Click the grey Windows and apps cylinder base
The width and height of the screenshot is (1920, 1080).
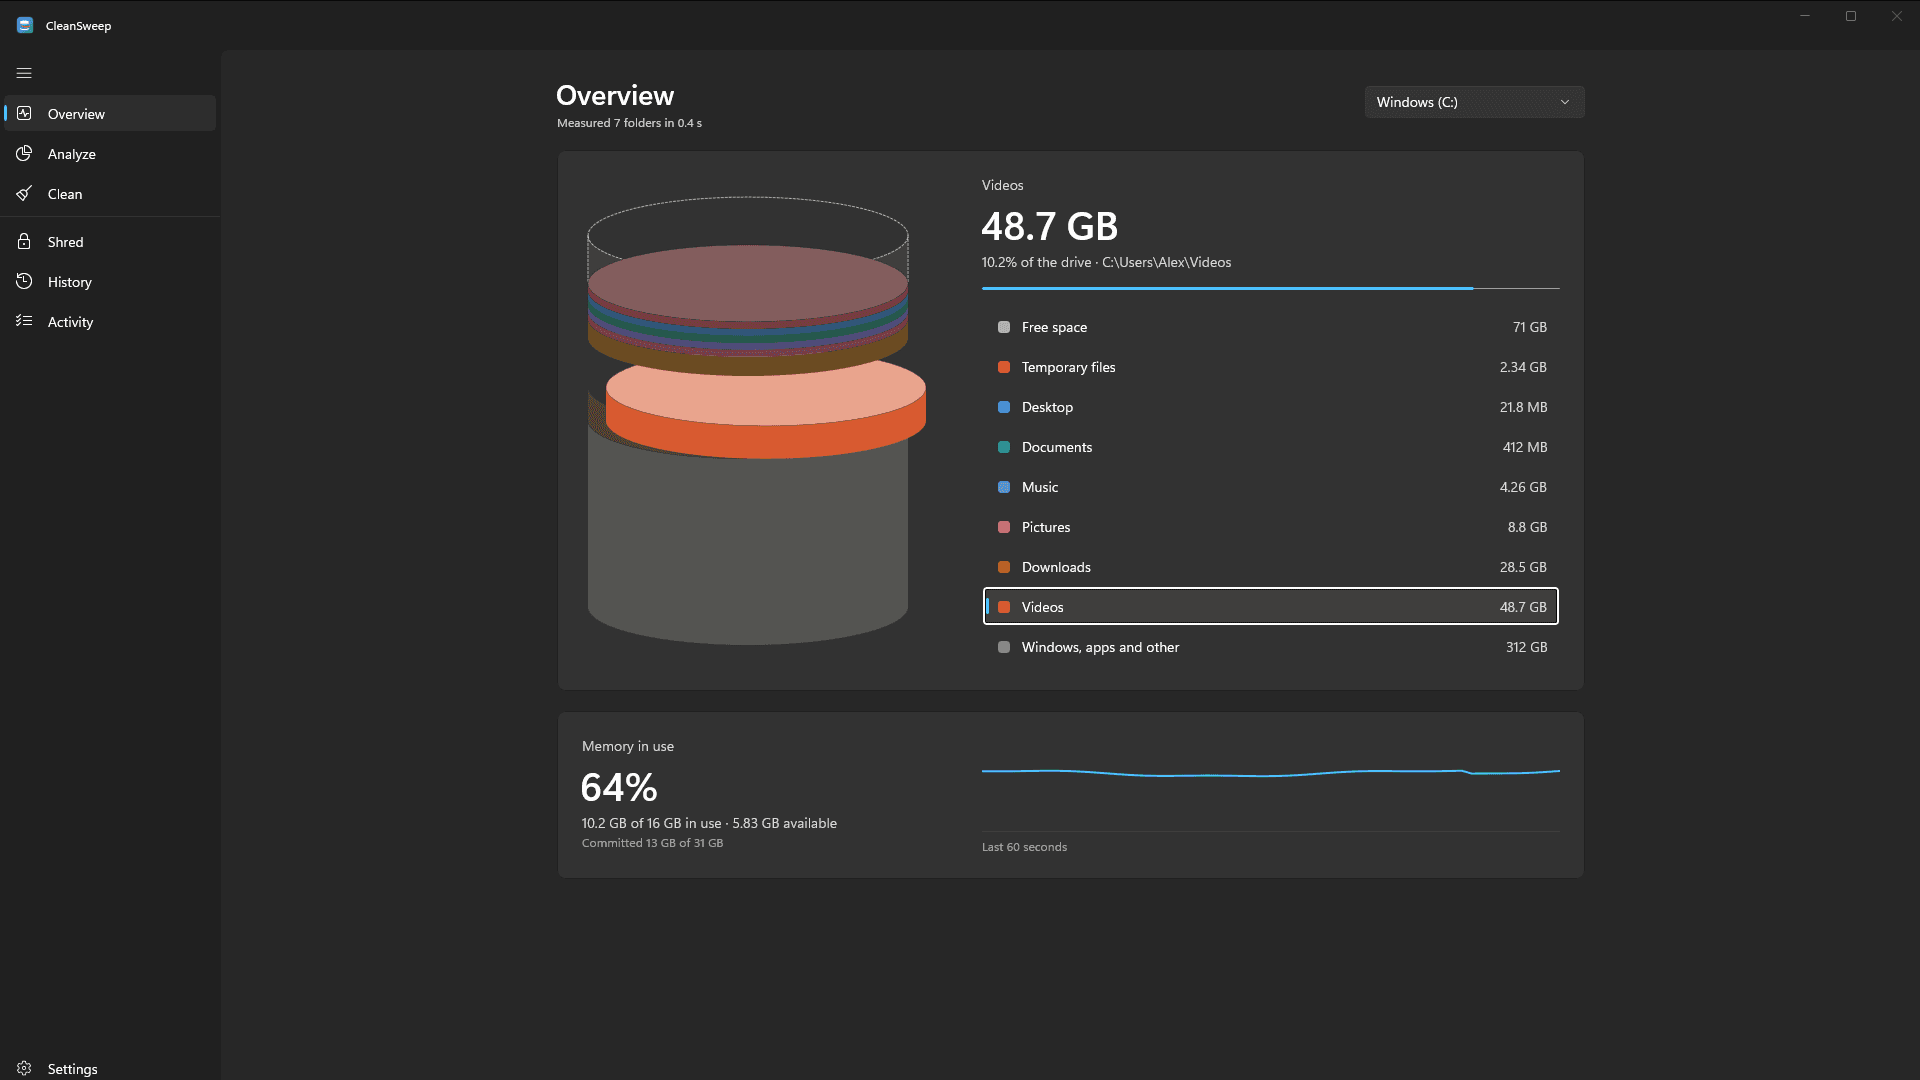point(748,550)
